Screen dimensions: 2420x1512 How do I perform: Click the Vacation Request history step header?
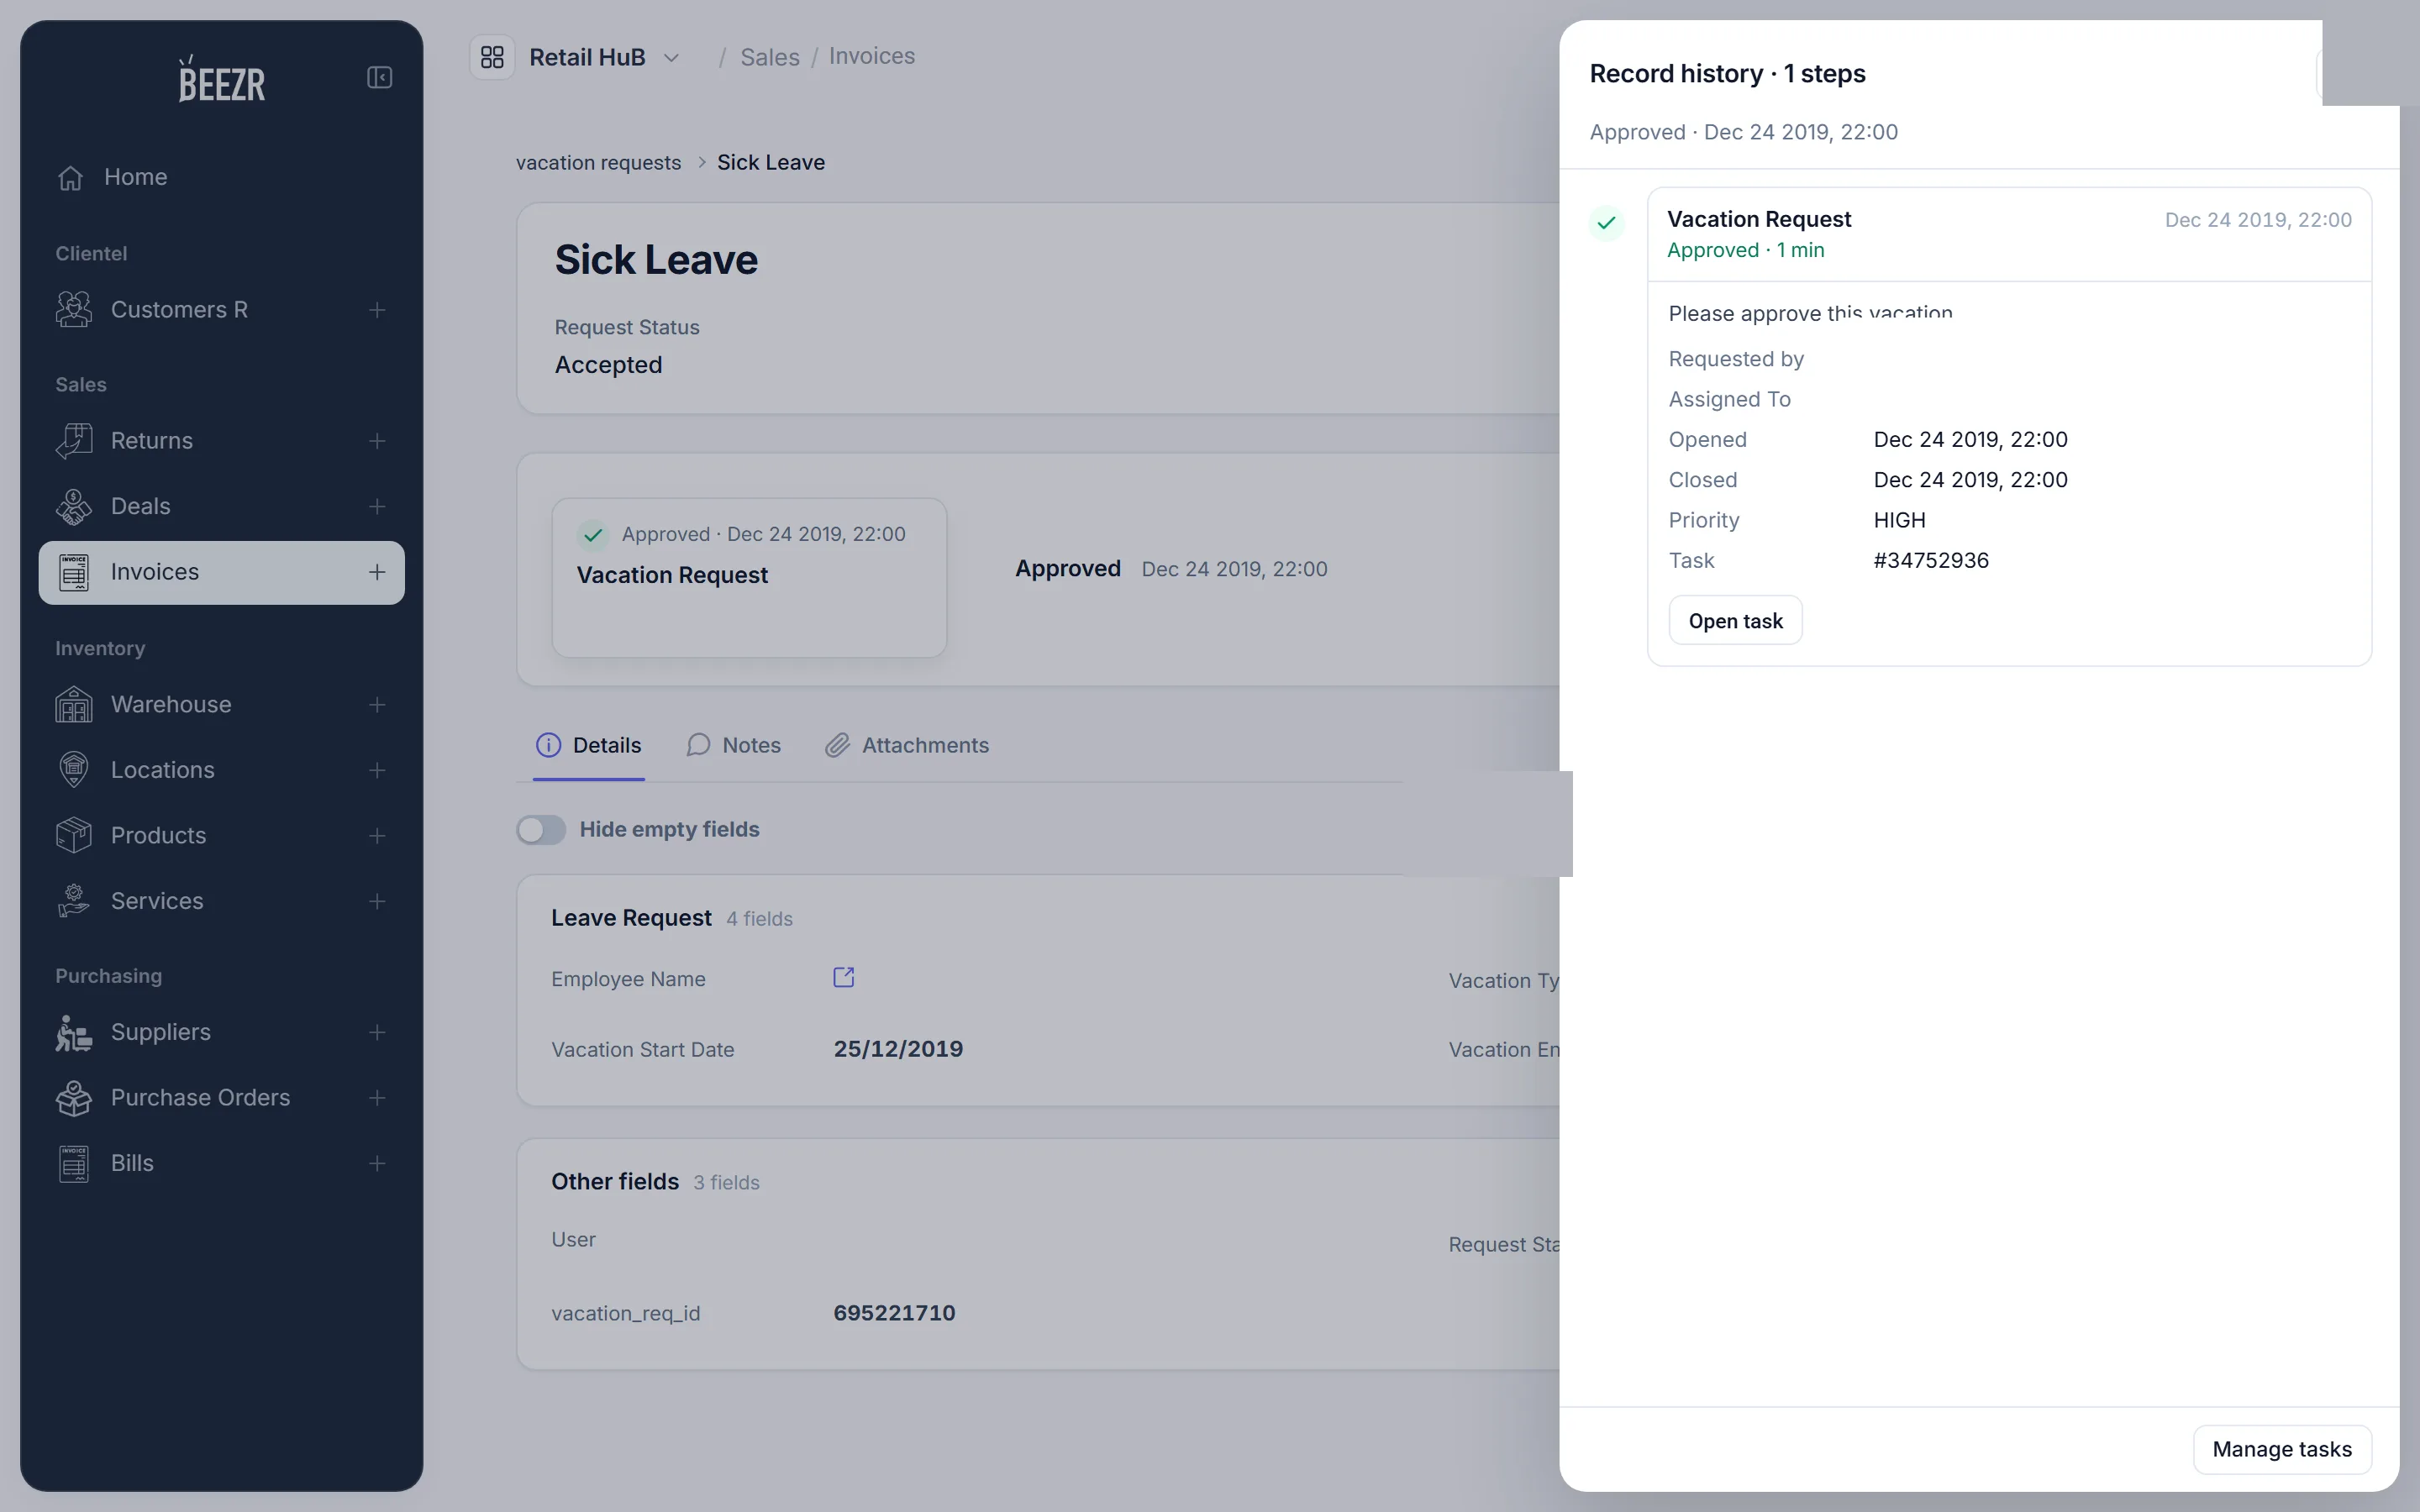pos(2009,234)
